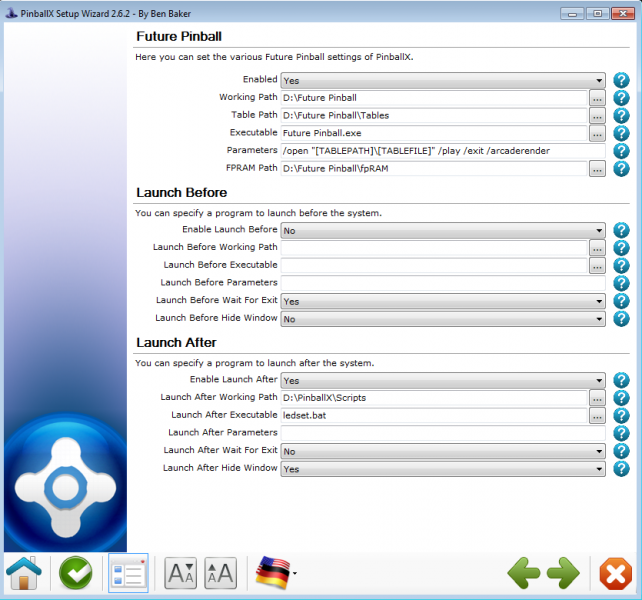Open Launch Before Hide Window dropdown

pos(443,319)
